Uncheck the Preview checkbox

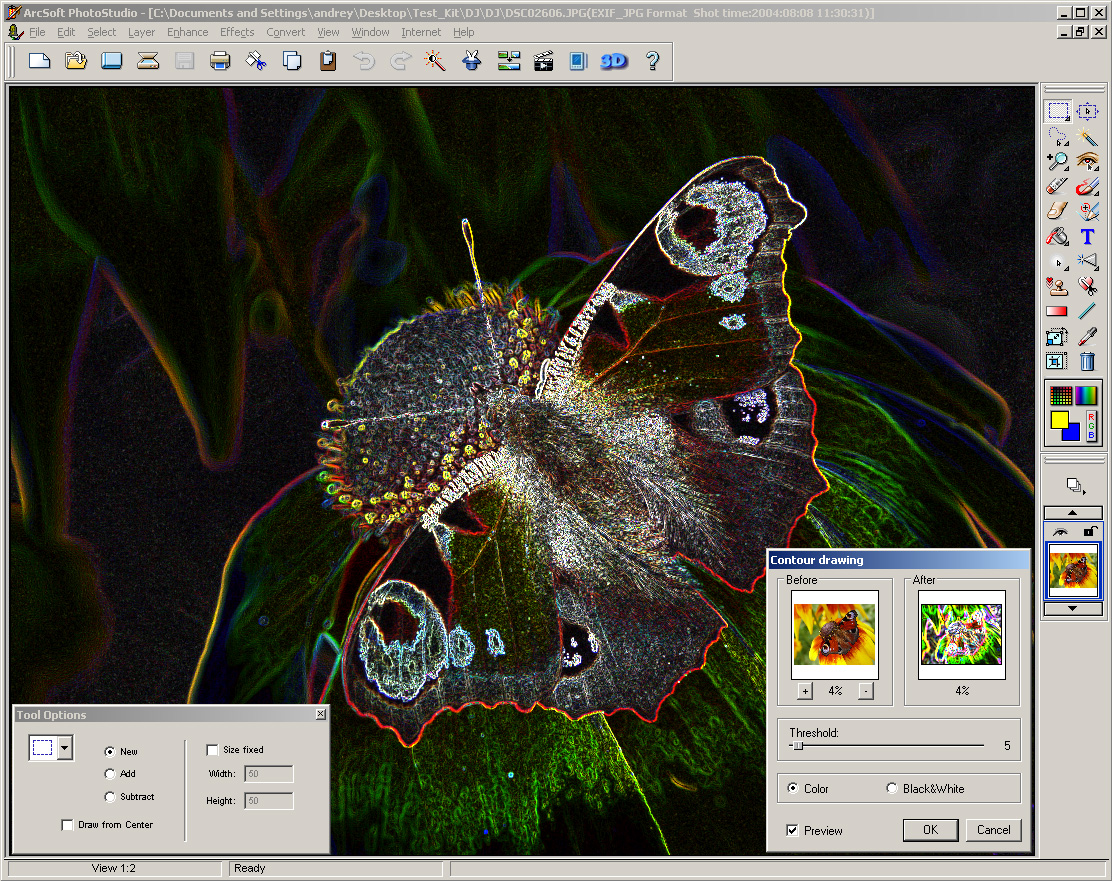tap(792, 831)
